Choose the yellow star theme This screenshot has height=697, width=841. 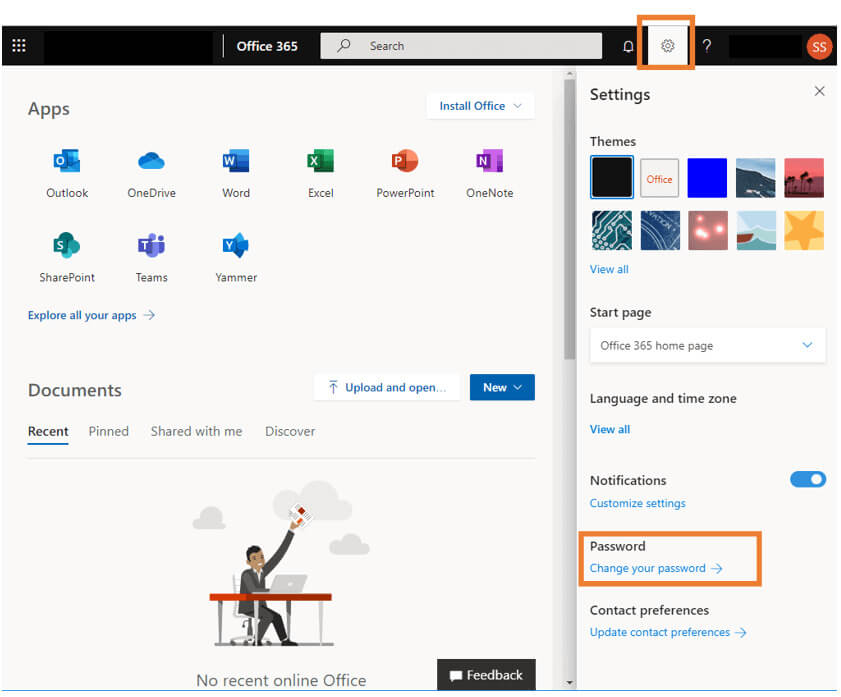point(803,231)
